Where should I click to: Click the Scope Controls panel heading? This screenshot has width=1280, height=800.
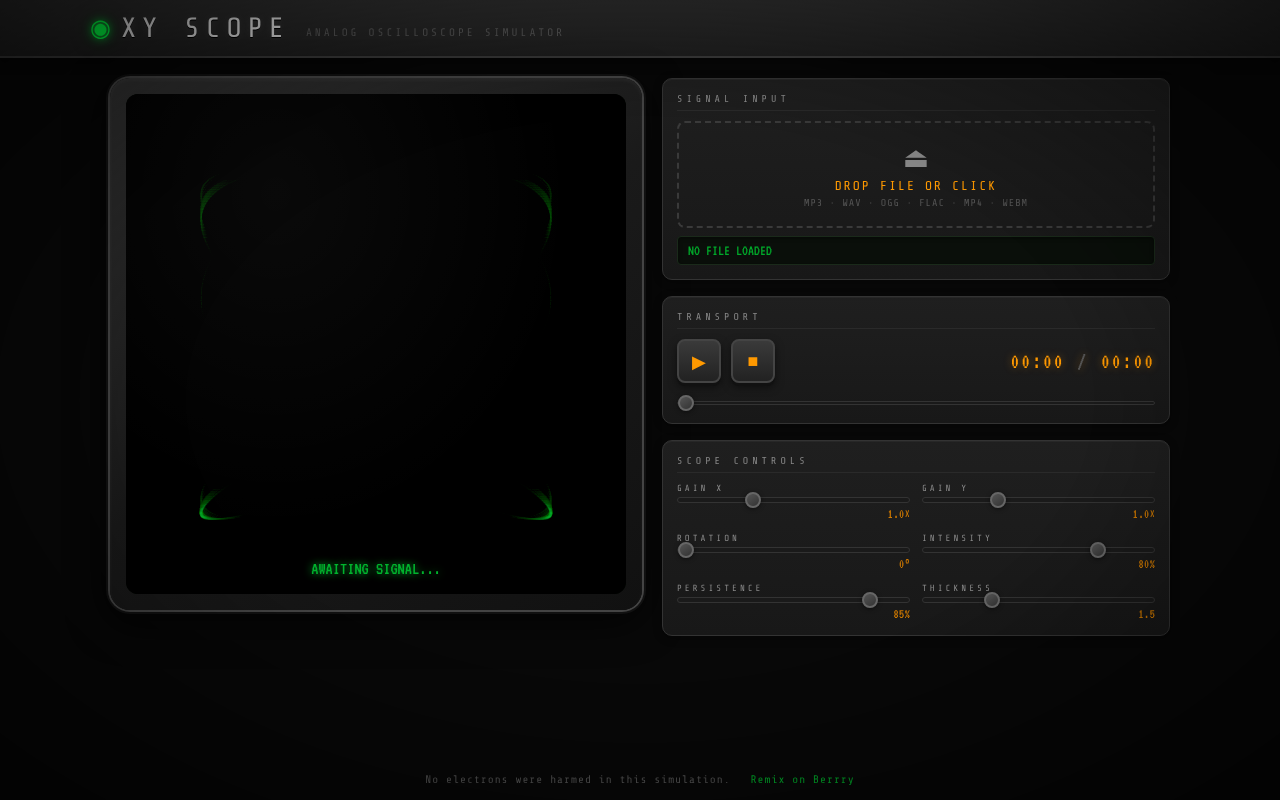click(x=742, y=461)
